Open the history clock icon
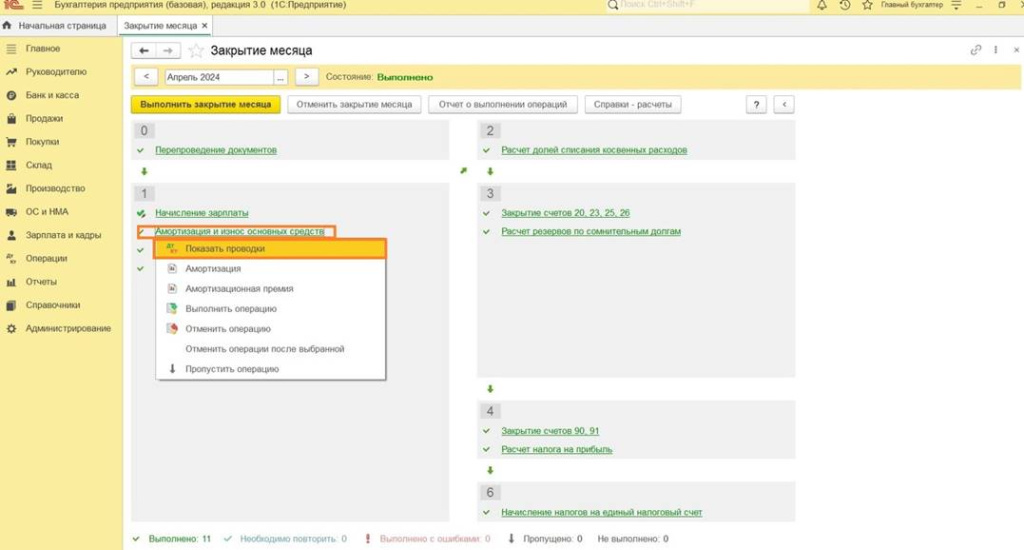 coord(845,6)
